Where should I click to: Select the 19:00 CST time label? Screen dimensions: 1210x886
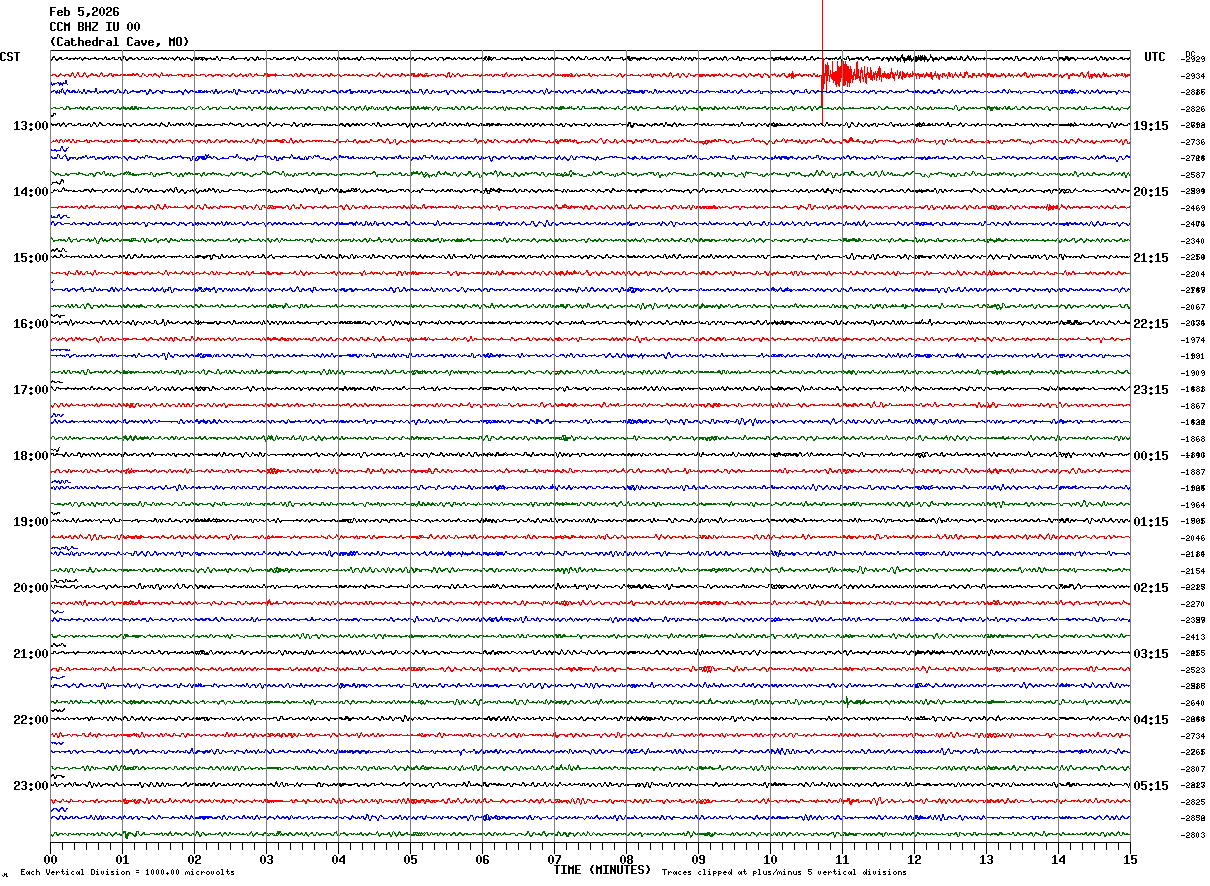coord(31,522)
